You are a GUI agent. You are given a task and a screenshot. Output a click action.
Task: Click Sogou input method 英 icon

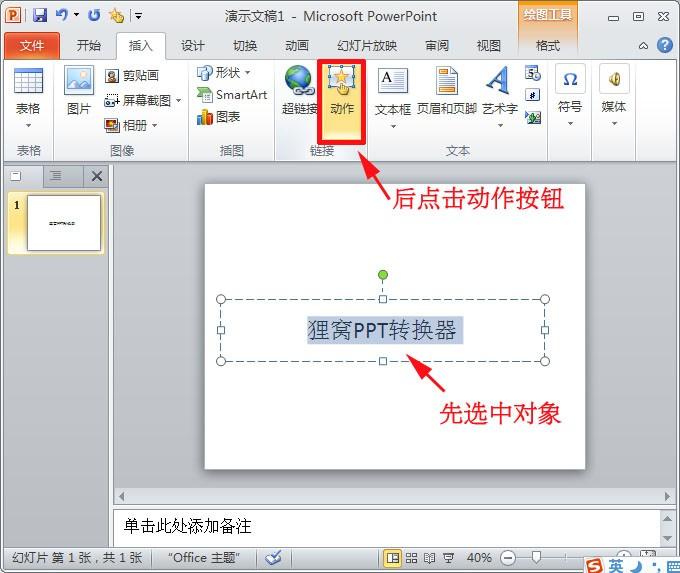click(x=616, y=566)
